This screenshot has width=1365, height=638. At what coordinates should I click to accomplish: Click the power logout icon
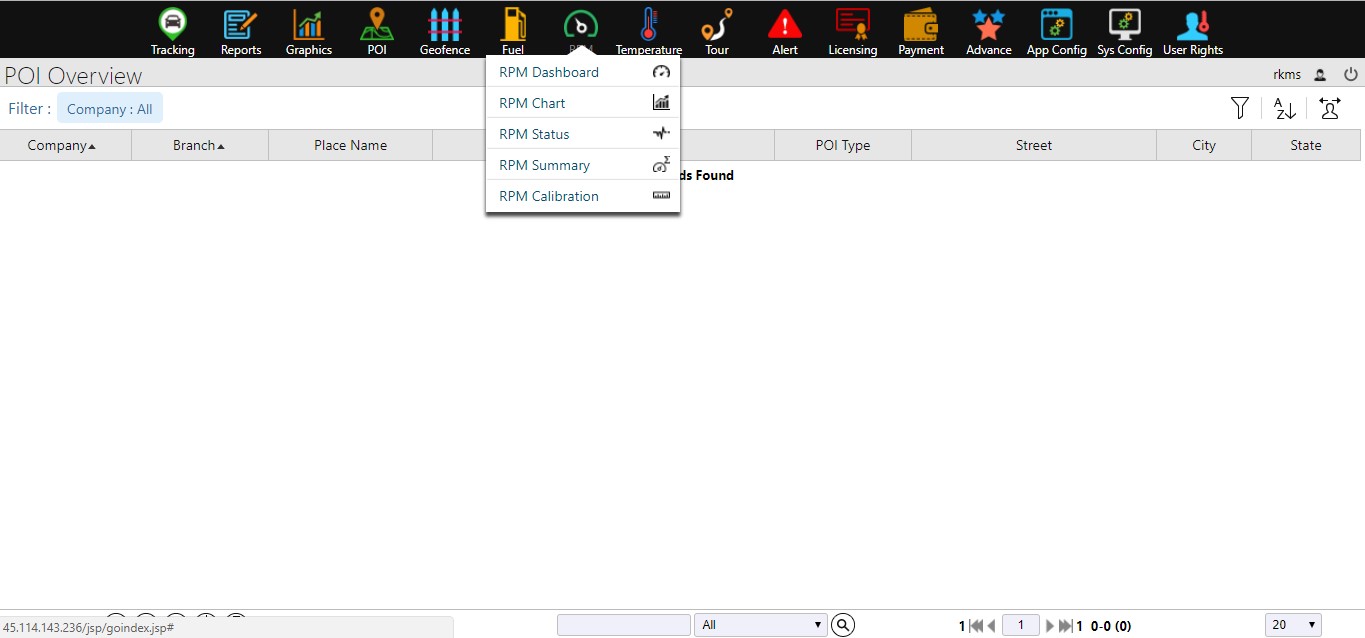pos(1350,74)
